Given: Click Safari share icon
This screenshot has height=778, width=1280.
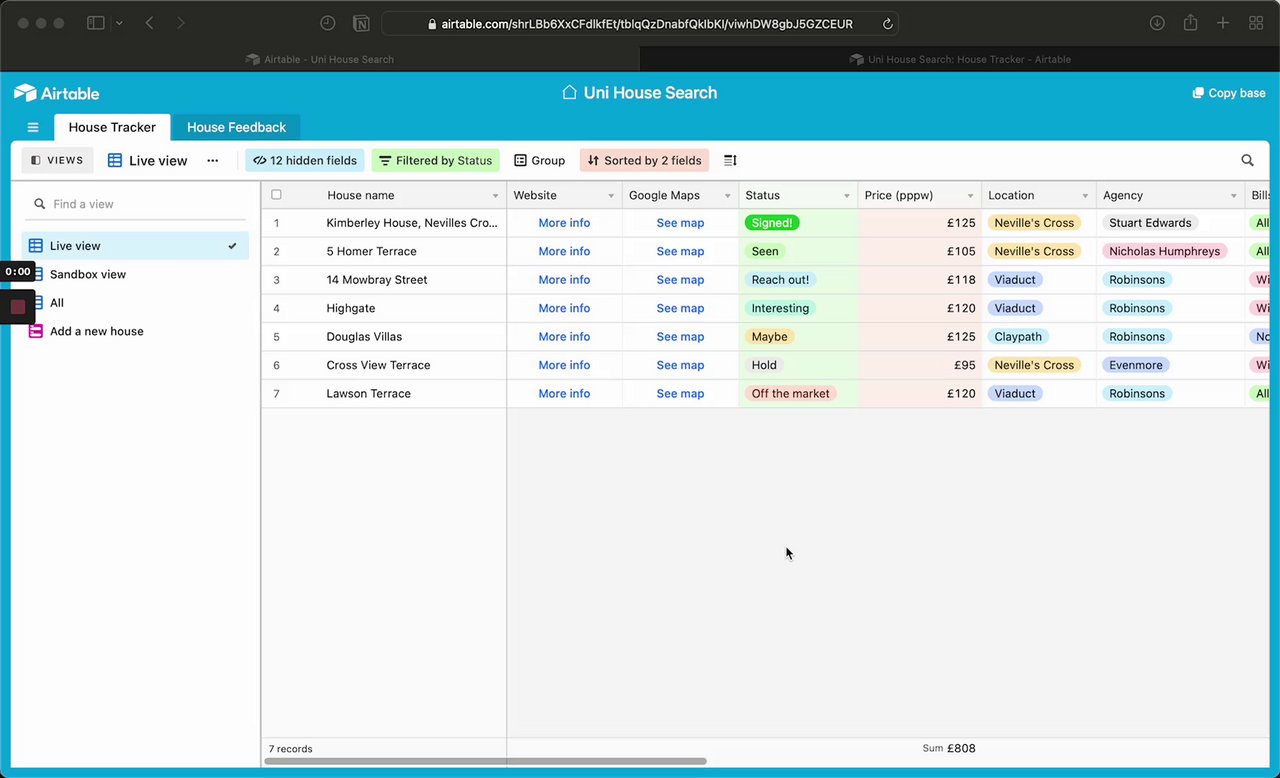Looking at the screenshot, I should click(x=1190, y=23).
